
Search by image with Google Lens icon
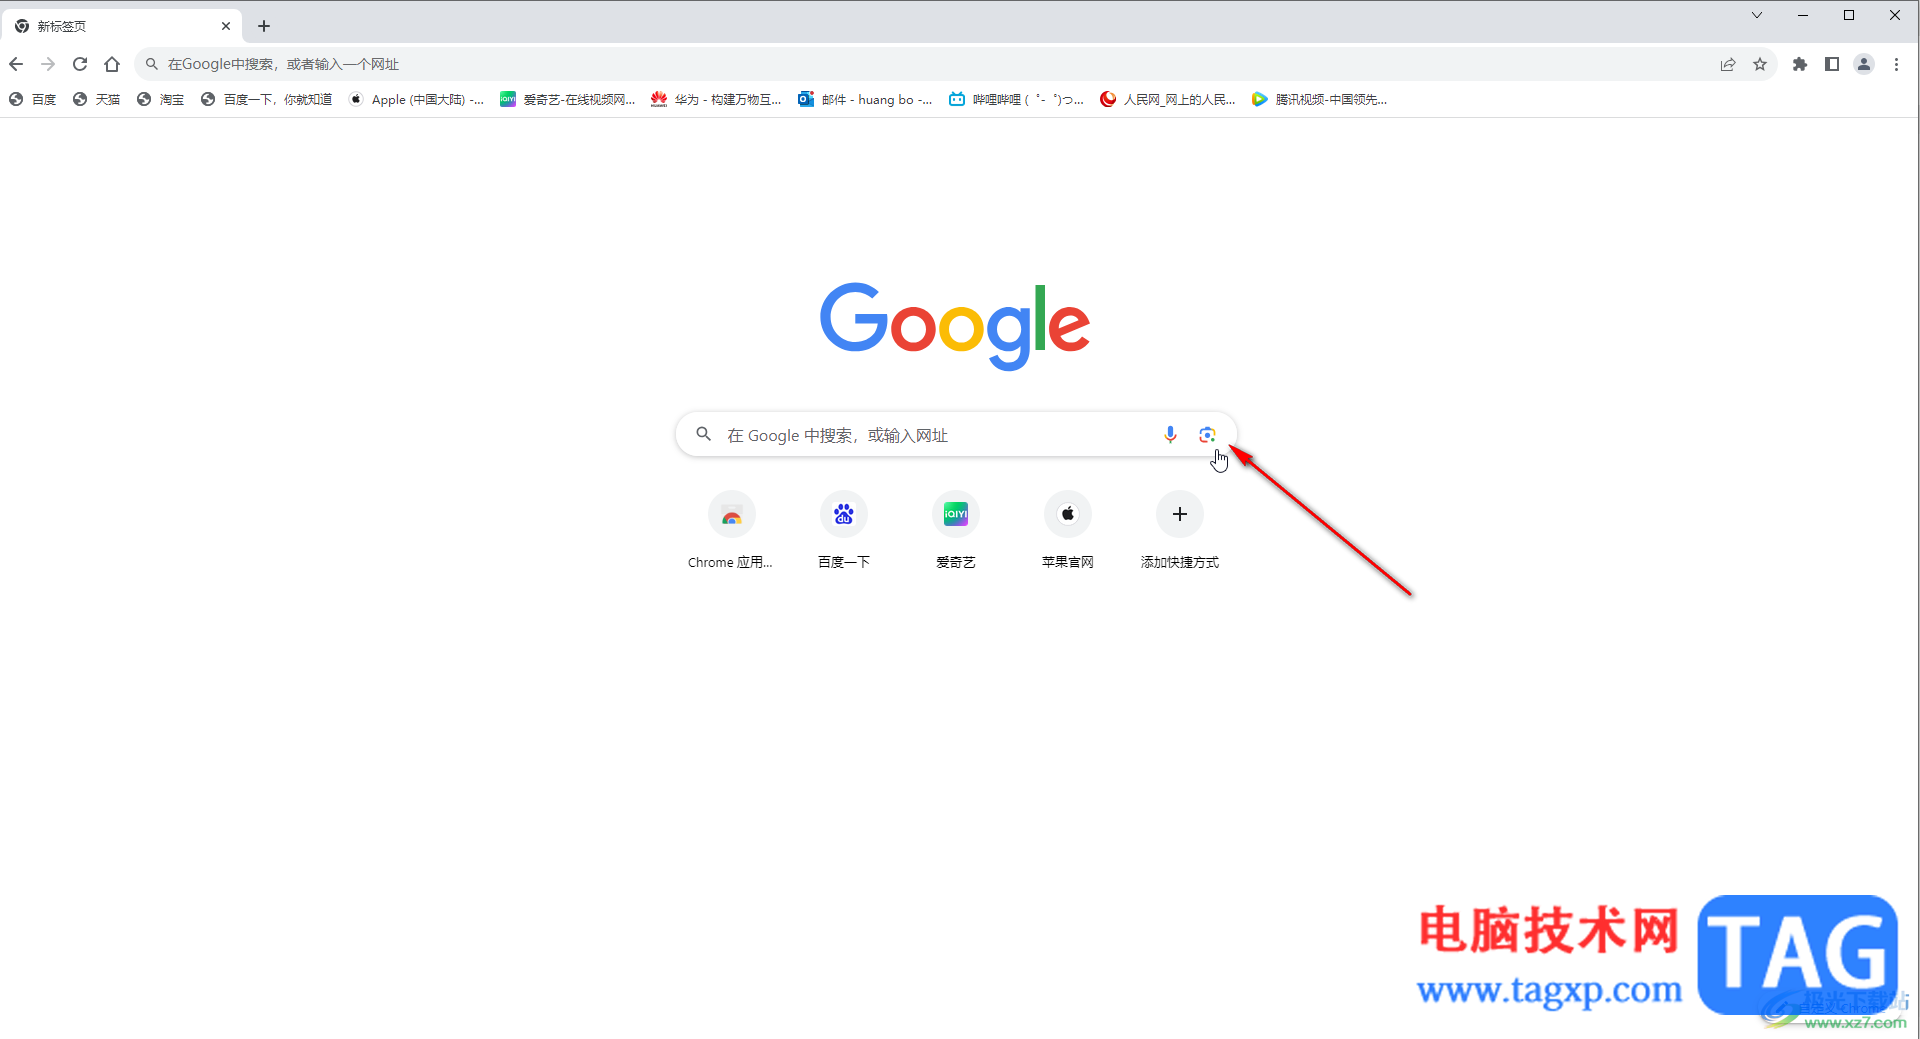[1207, 434]
